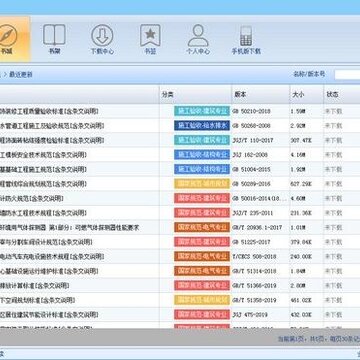The height and width of the screenshot is (360, 360).
Task: Click the size value 307.47K
Action: [301, 140]
